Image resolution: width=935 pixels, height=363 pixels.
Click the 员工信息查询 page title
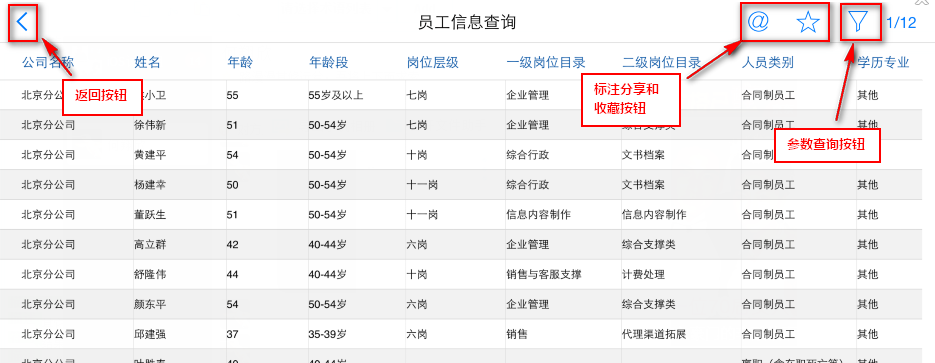click(467, 23)
